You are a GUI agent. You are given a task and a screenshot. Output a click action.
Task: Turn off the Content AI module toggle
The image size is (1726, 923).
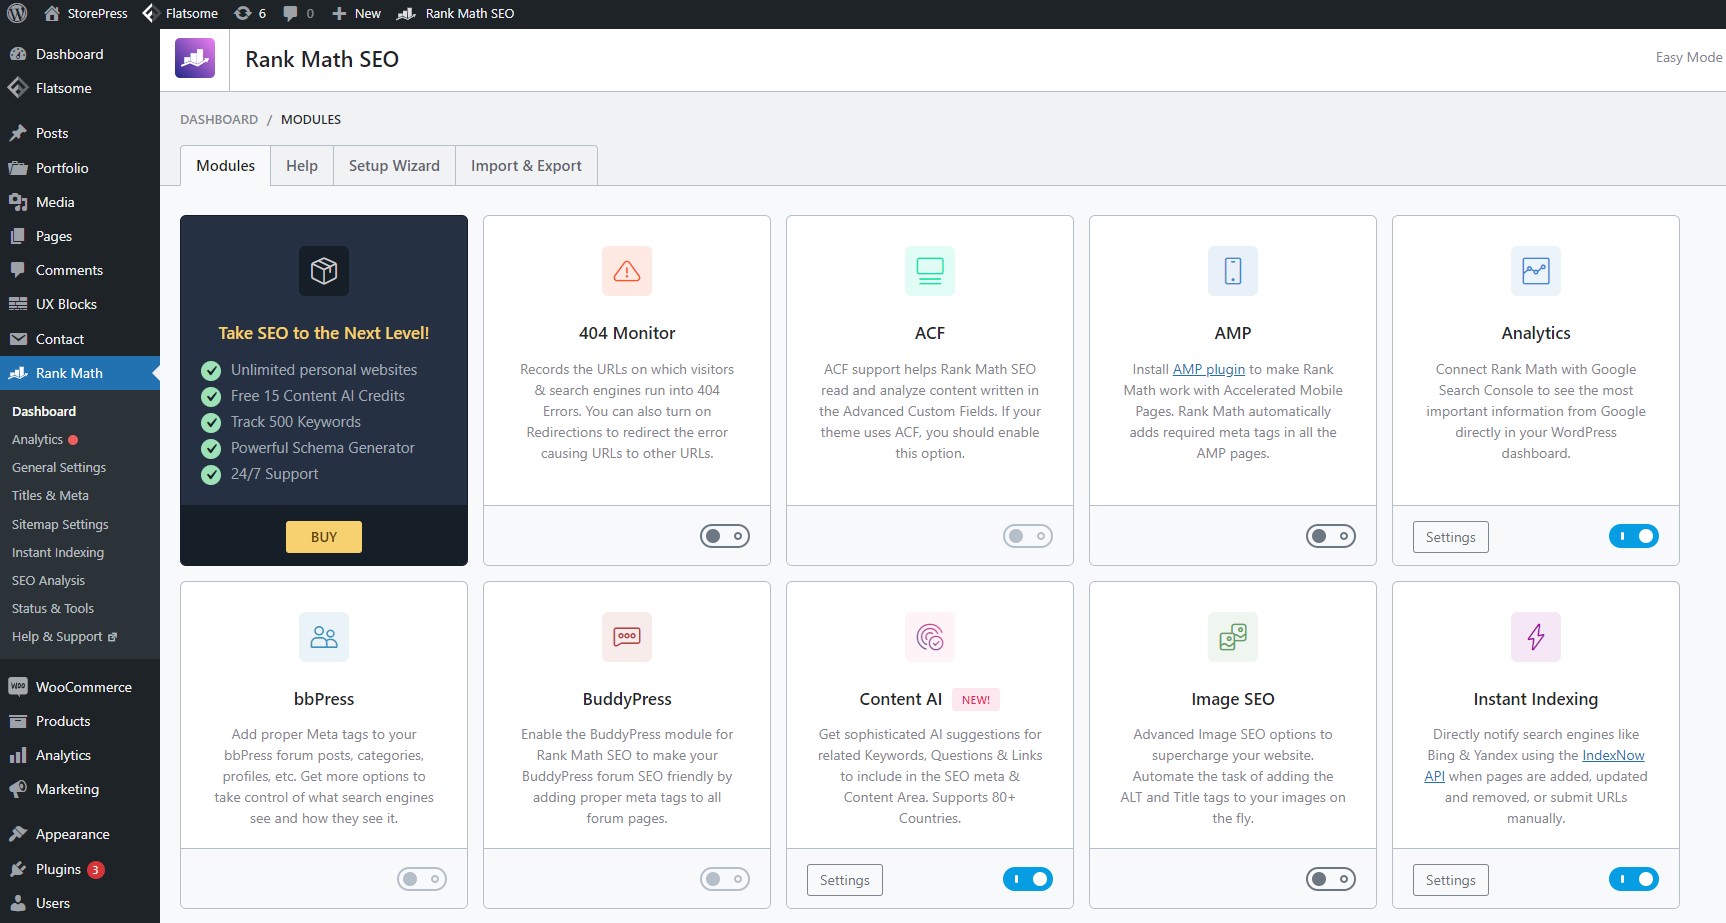coord(1028,879)
